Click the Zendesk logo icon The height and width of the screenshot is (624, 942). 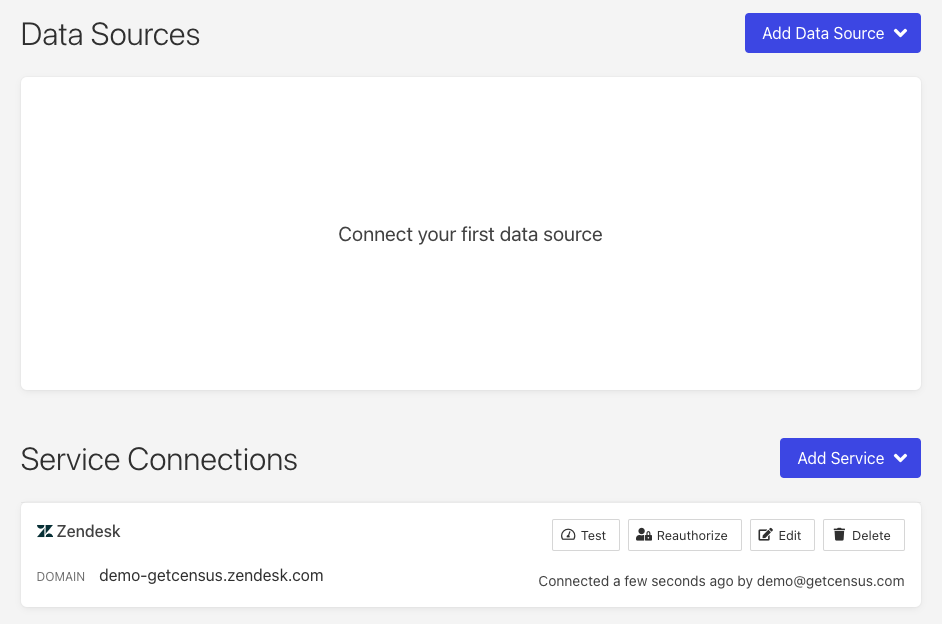pyautogui.click(x=45, y=532)
